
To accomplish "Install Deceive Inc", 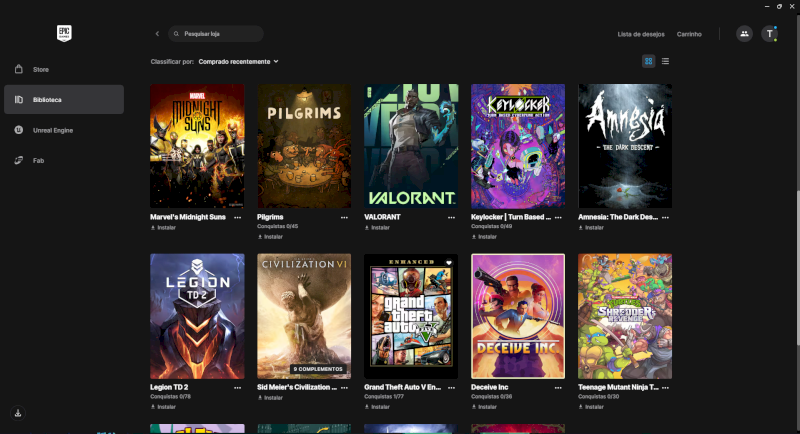I will coord(484,407).
